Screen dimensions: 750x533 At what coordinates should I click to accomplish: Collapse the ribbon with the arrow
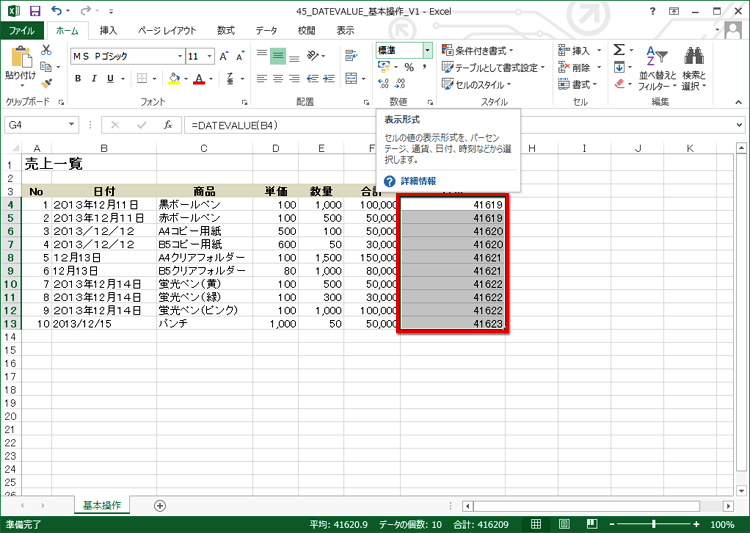[x=739, y=102]
